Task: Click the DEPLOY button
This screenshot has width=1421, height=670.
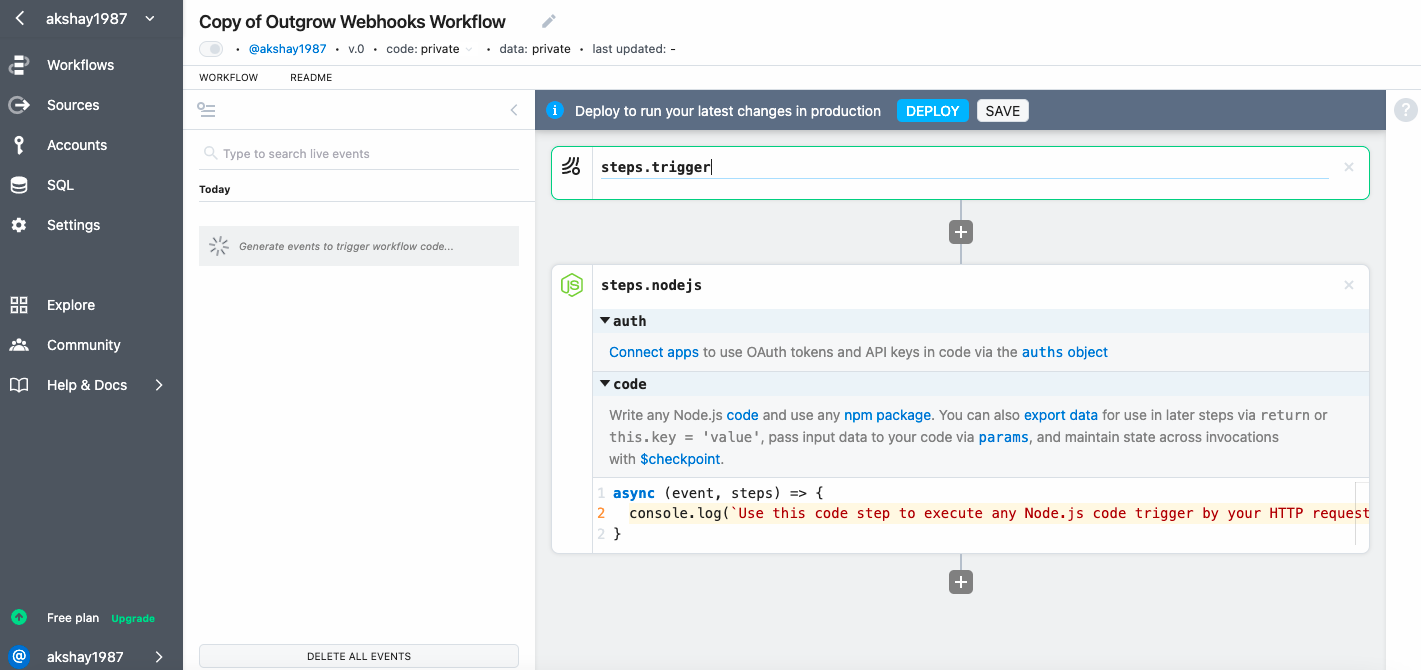Action: [x=932, y=111]
